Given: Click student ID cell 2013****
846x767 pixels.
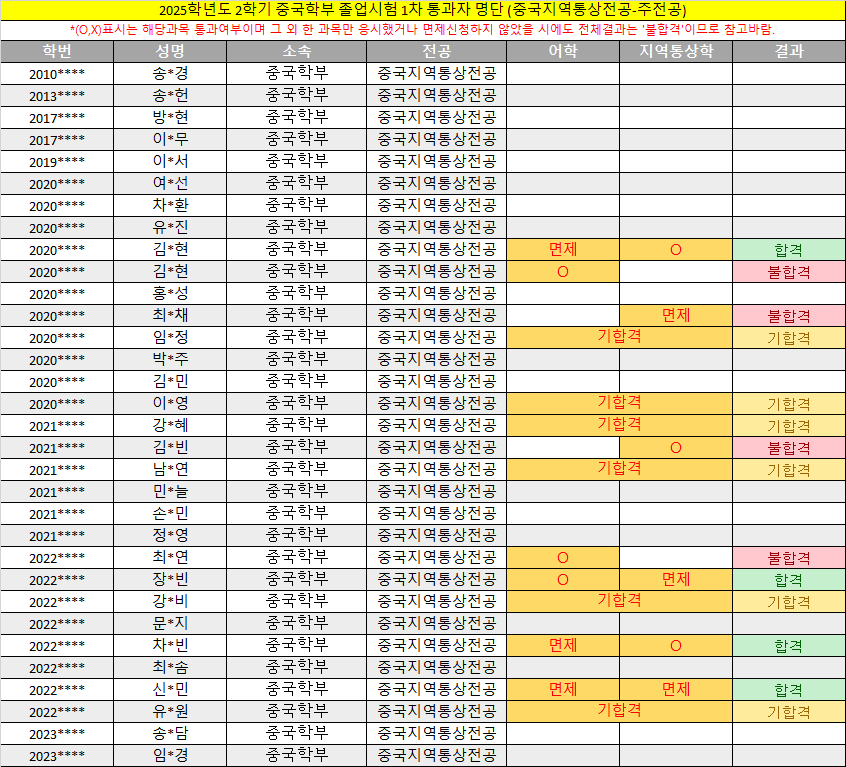Looking at the screenshot, I should (x=57, y=96).
